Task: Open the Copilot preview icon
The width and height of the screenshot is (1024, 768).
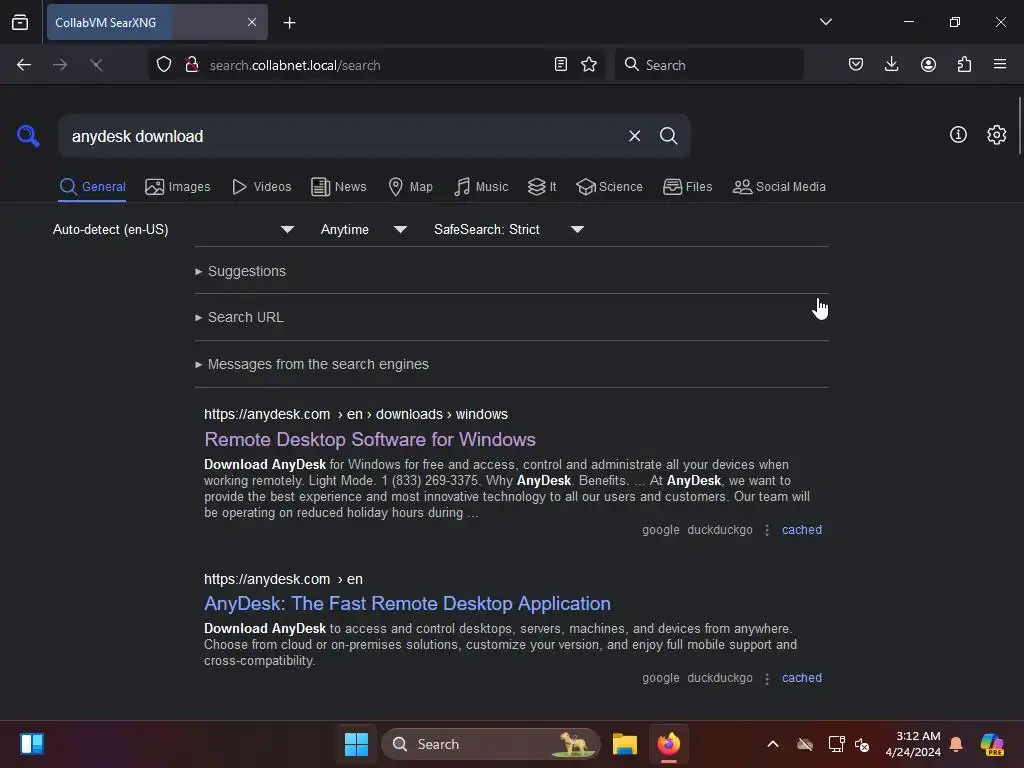Action: [x=992, y=744]
